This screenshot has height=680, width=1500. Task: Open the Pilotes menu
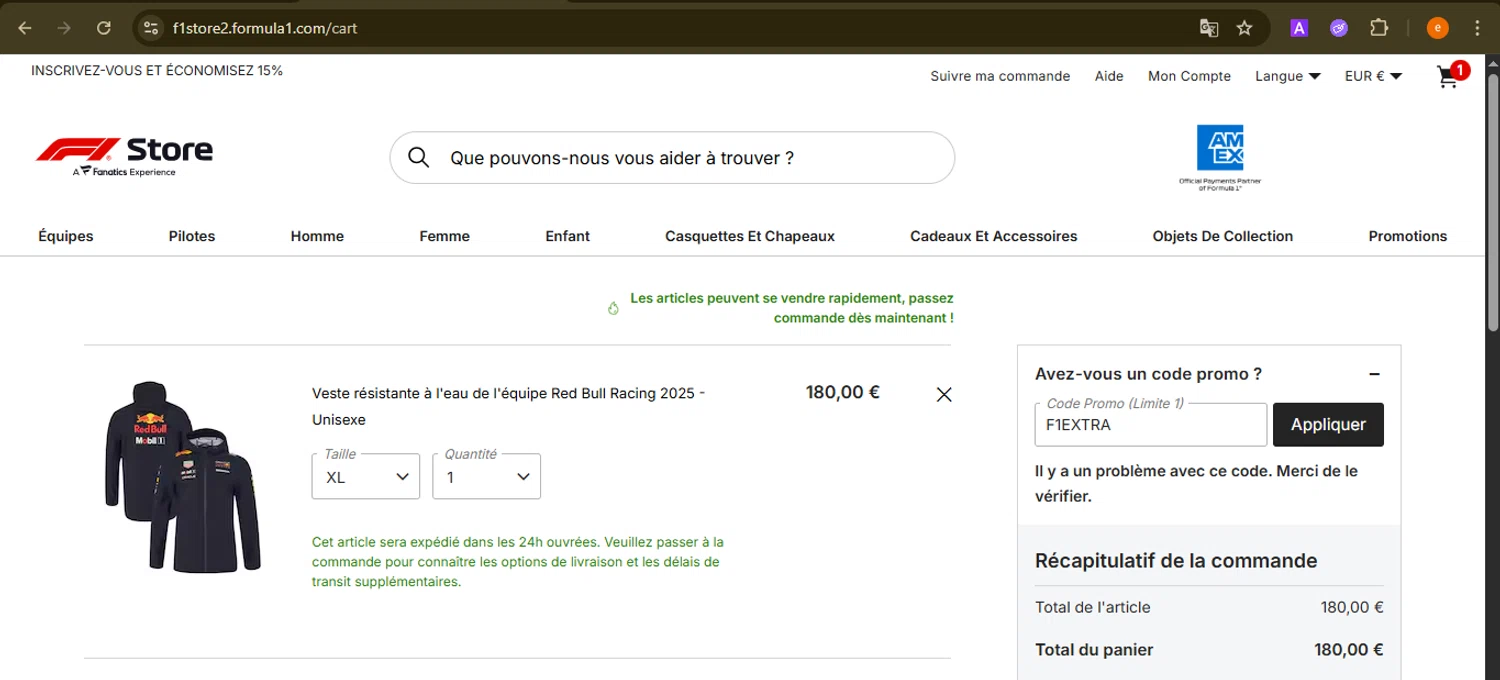coord(192,236)
